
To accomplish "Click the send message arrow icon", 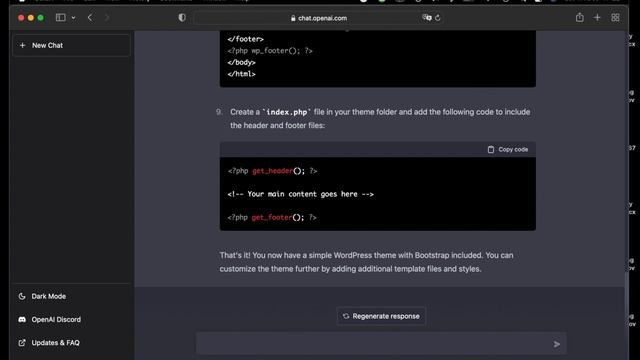I will 557,344.
